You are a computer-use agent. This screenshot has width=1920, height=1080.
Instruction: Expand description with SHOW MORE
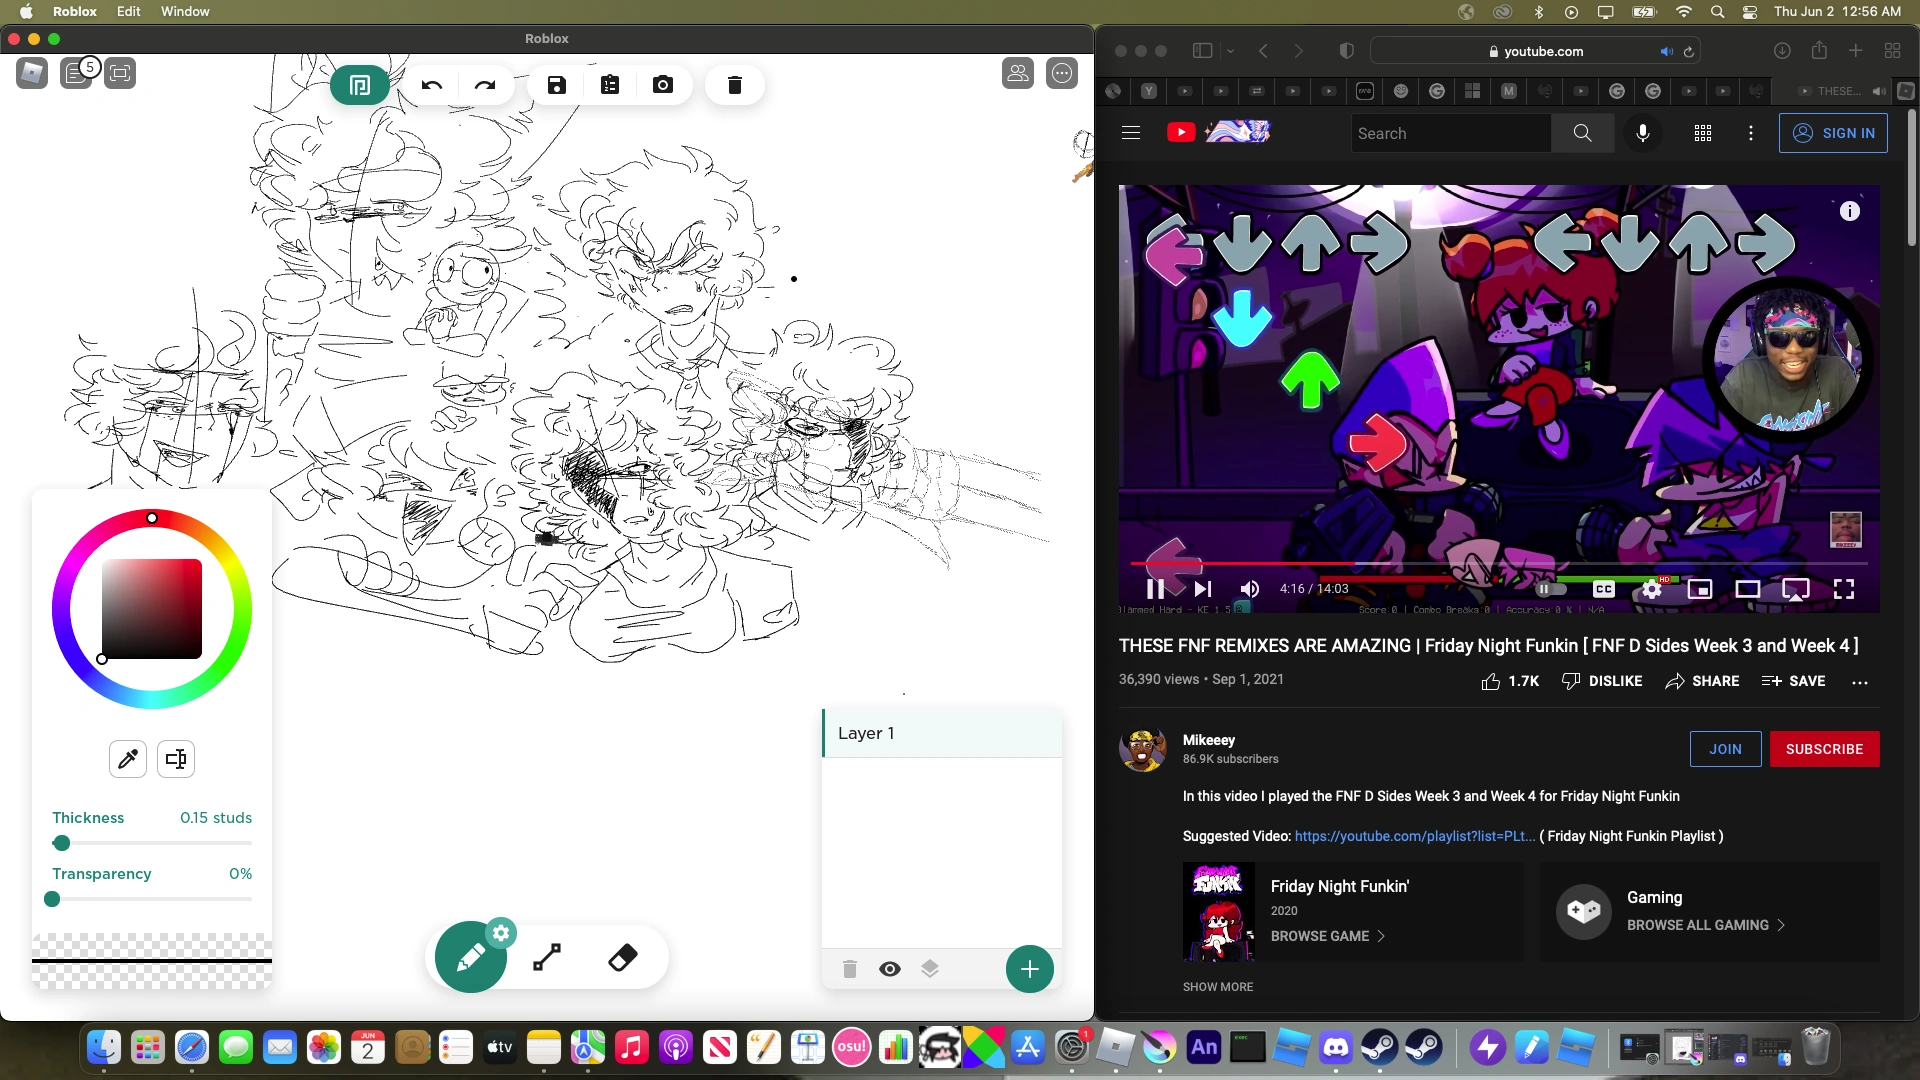pyautogui.click(x=1217, y=987)
